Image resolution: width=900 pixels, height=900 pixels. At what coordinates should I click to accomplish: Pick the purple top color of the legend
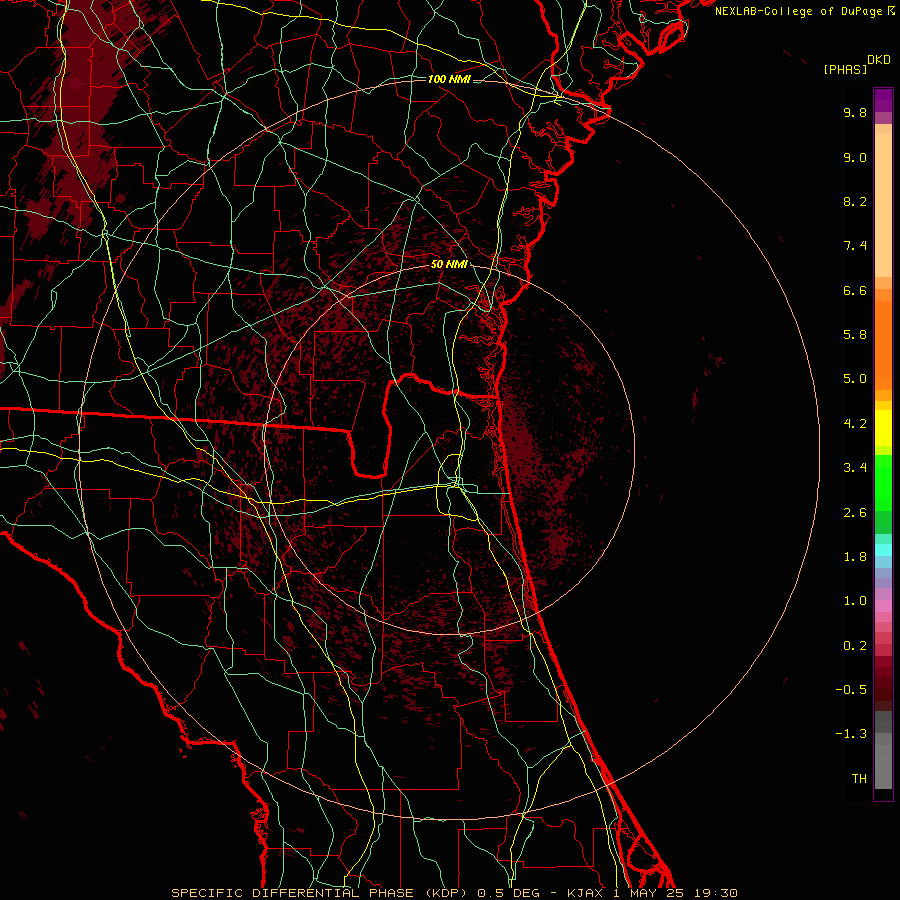(x=883, y=100)
